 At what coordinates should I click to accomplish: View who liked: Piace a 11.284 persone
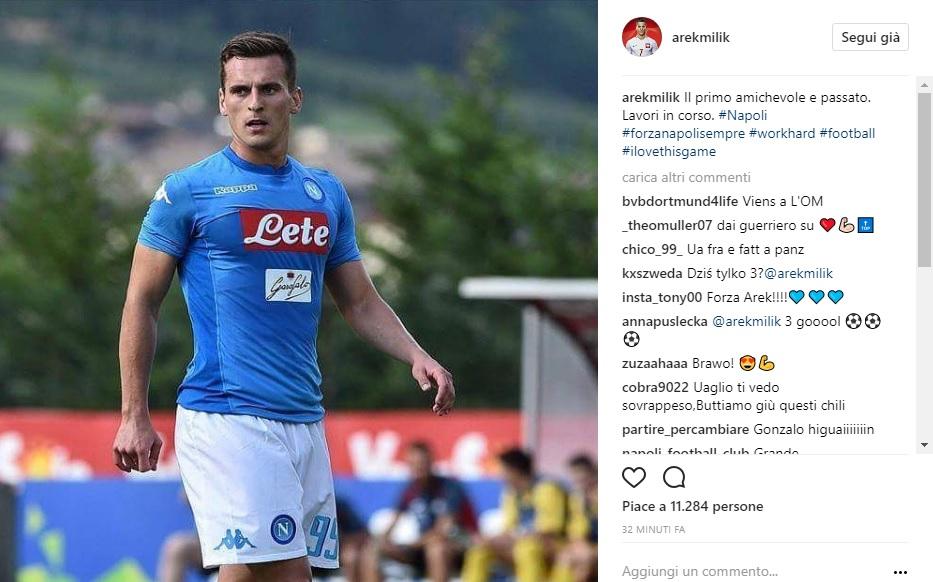(693, 506)
